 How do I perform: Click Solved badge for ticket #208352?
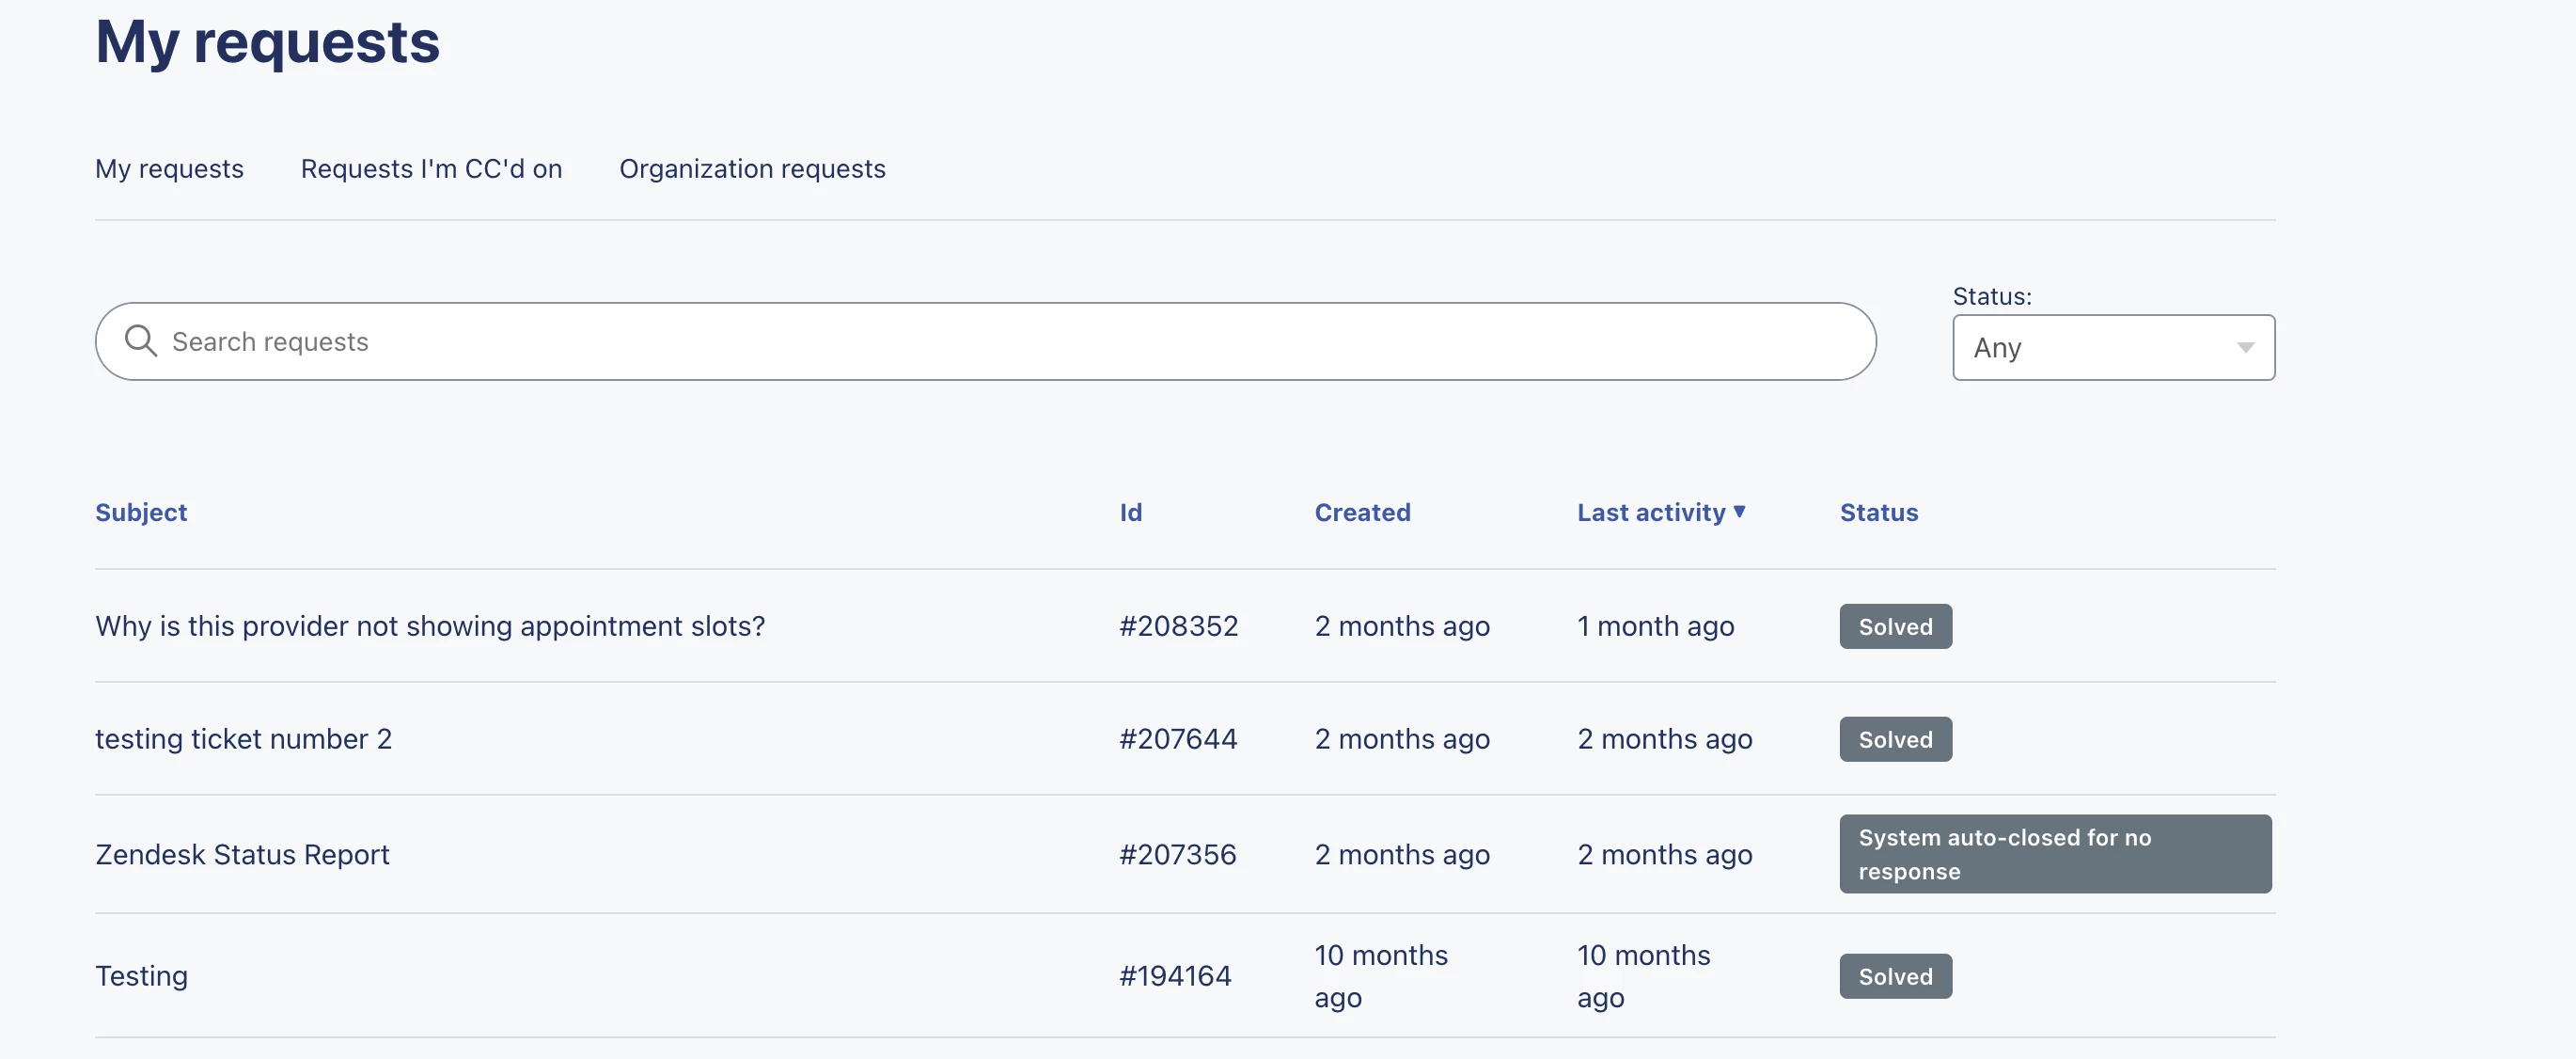tap(1895, 627)
